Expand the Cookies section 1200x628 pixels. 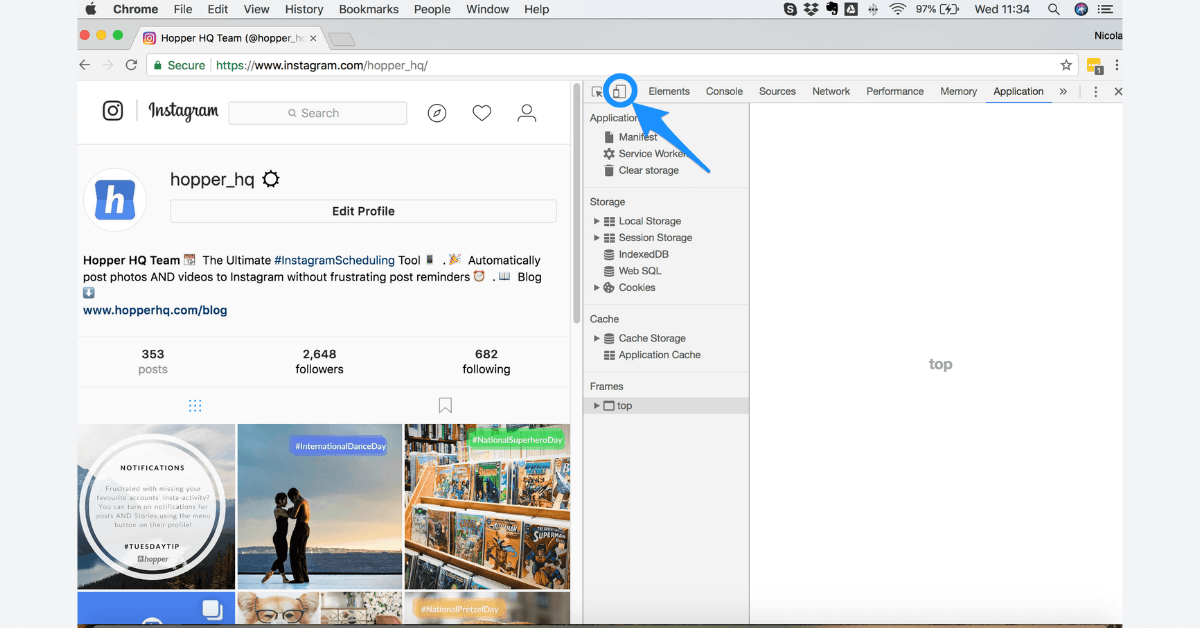click(x=597, y=287)
